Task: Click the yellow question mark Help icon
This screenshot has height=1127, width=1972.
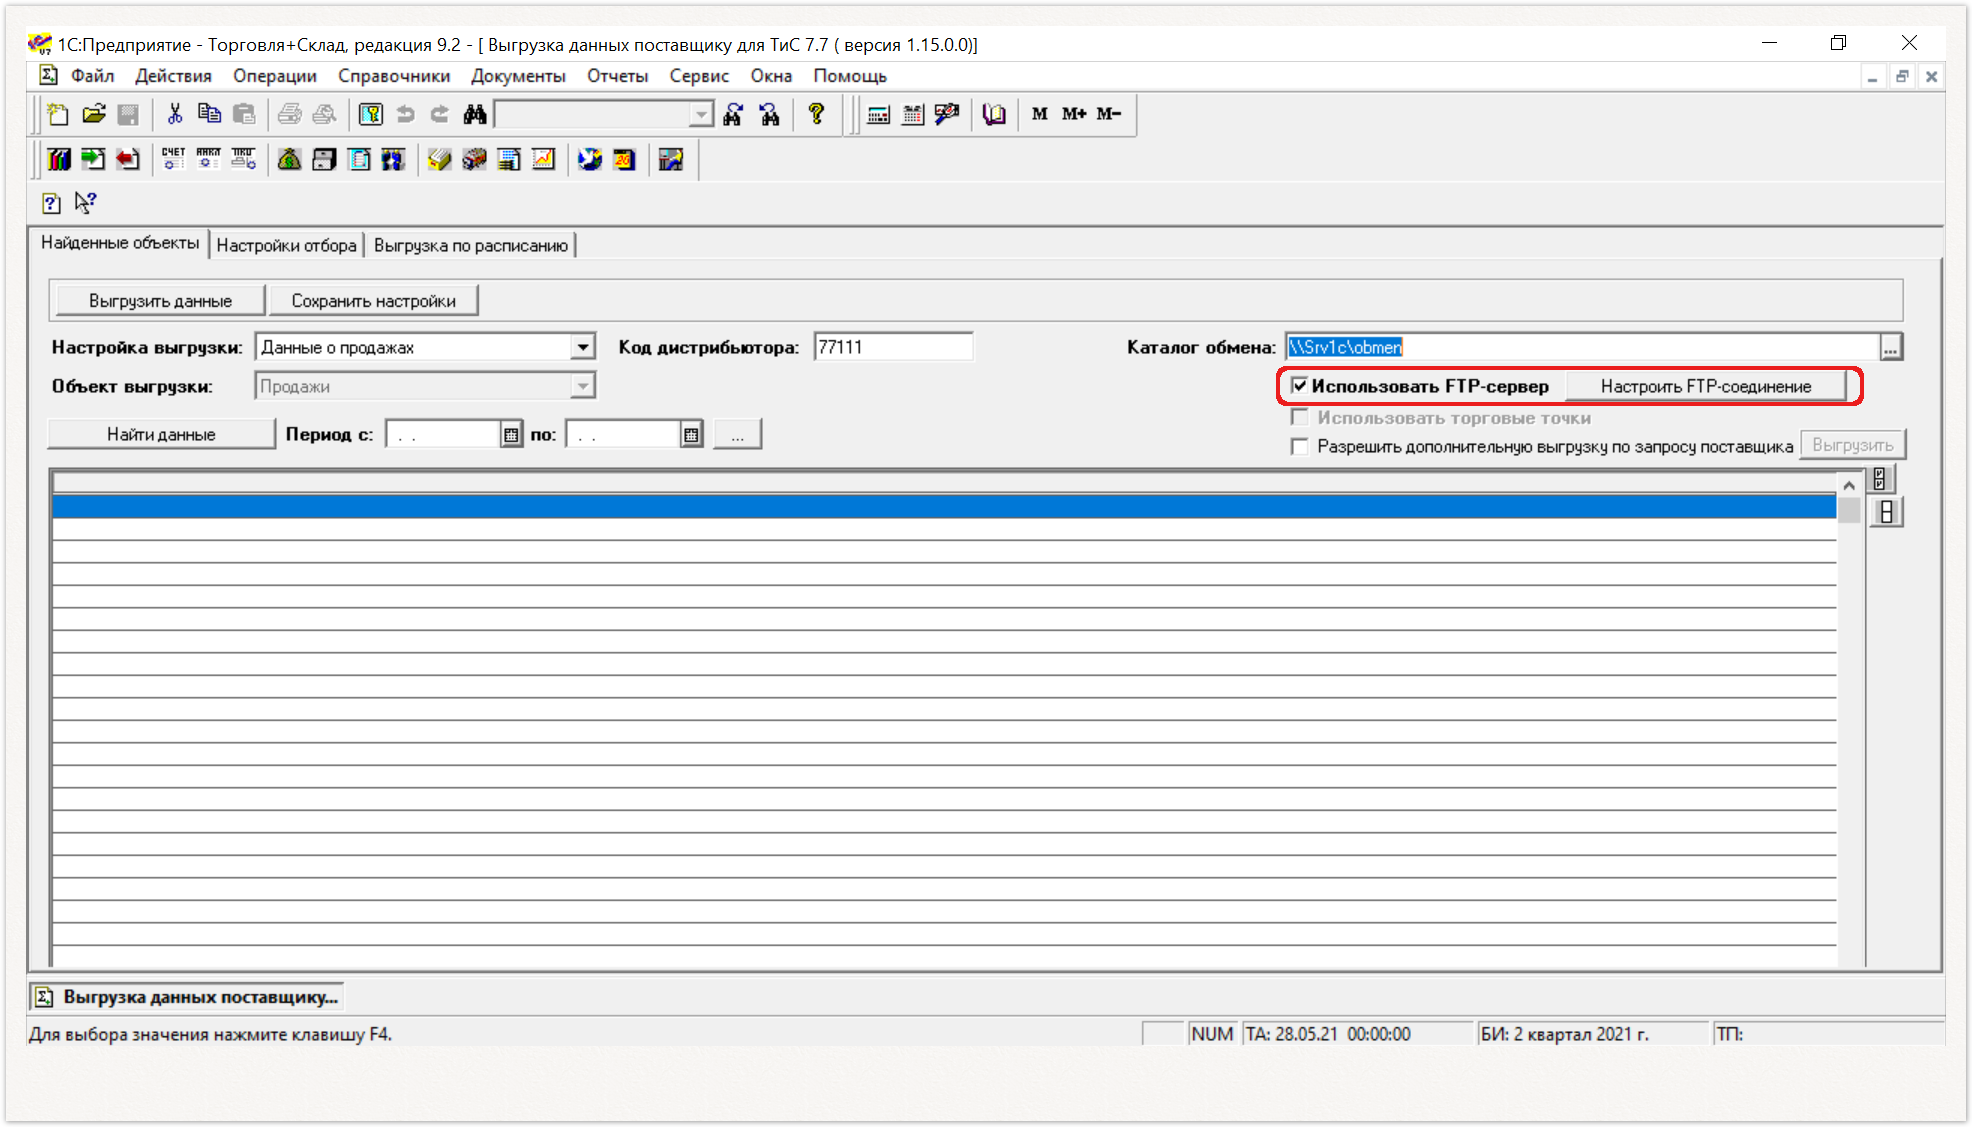Action: [816, 114]
